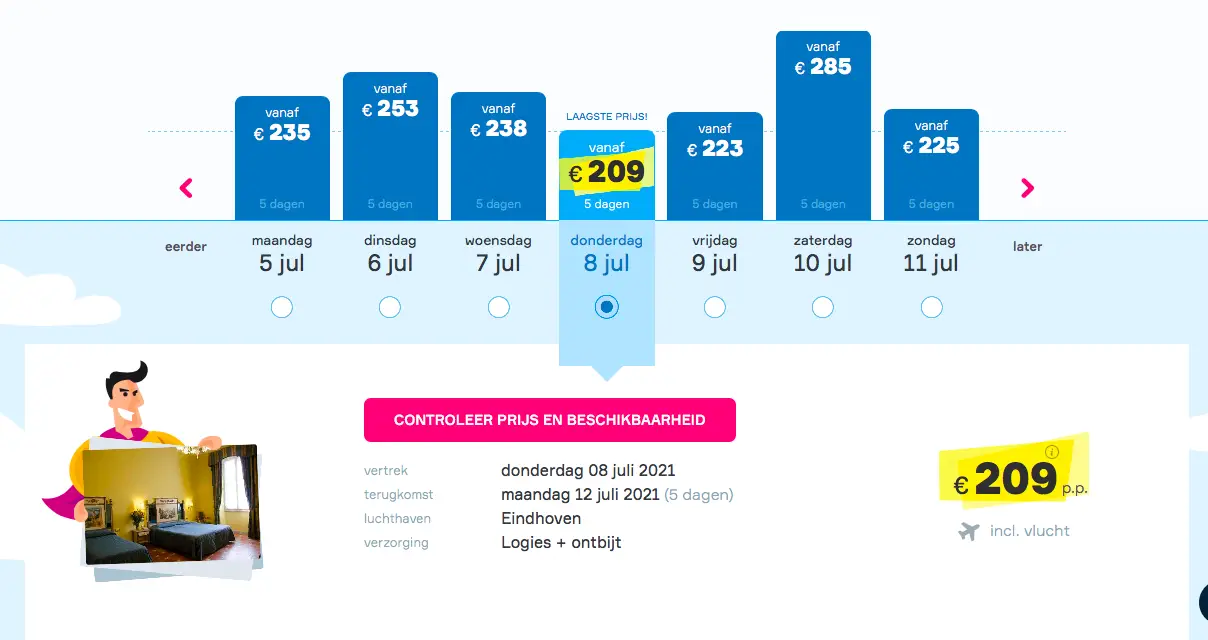Click the 'later' link
The height and width of the screenshot is (640, 1208).
point(1028,246)
